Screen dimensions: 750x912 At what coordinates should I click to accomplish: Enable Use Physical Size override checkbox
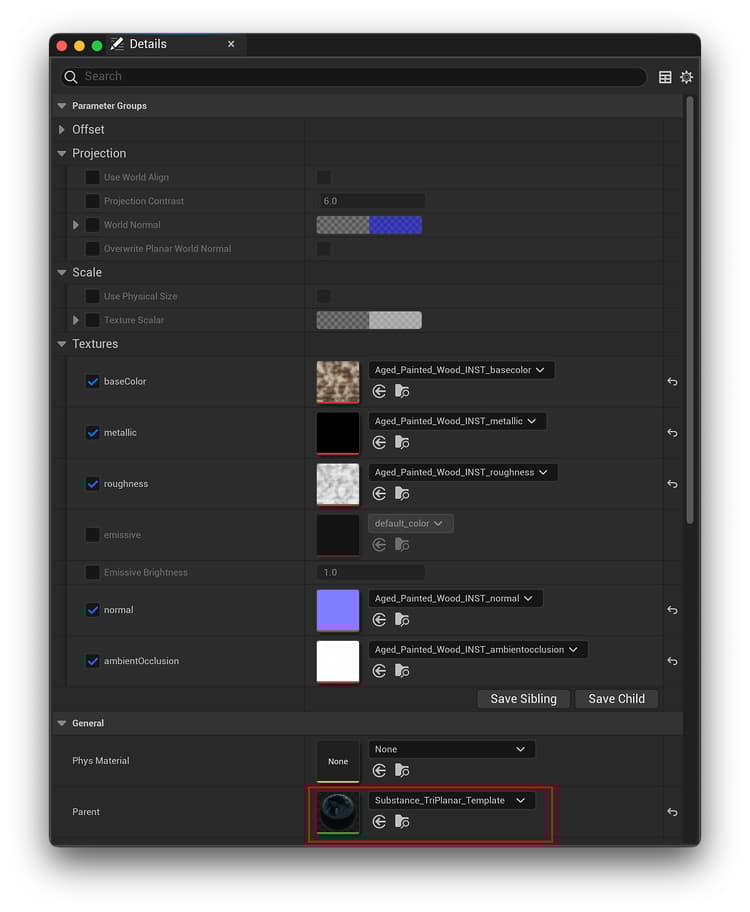(93, 297)
